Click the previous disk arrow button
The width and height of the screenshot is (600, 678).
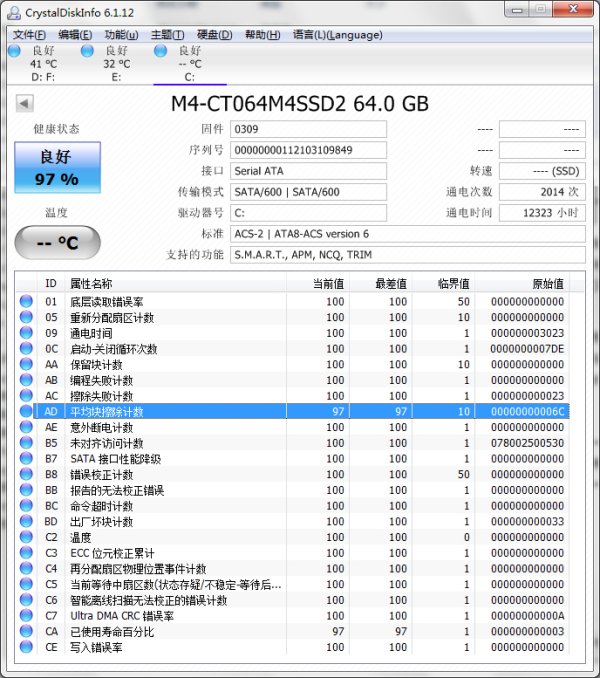pyautogui.click(x=25, y=103)
